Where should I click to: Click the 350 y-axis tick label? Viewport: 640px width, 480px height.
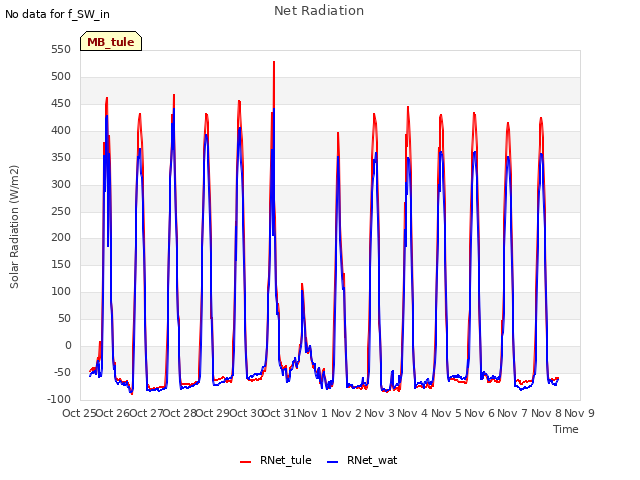click(x=61, y=158)
